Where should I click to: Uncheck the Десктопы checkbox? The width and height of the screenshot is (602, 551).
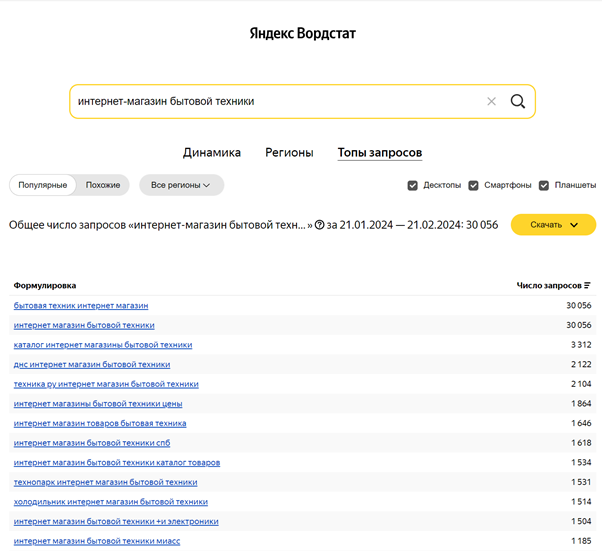[412, 185]
